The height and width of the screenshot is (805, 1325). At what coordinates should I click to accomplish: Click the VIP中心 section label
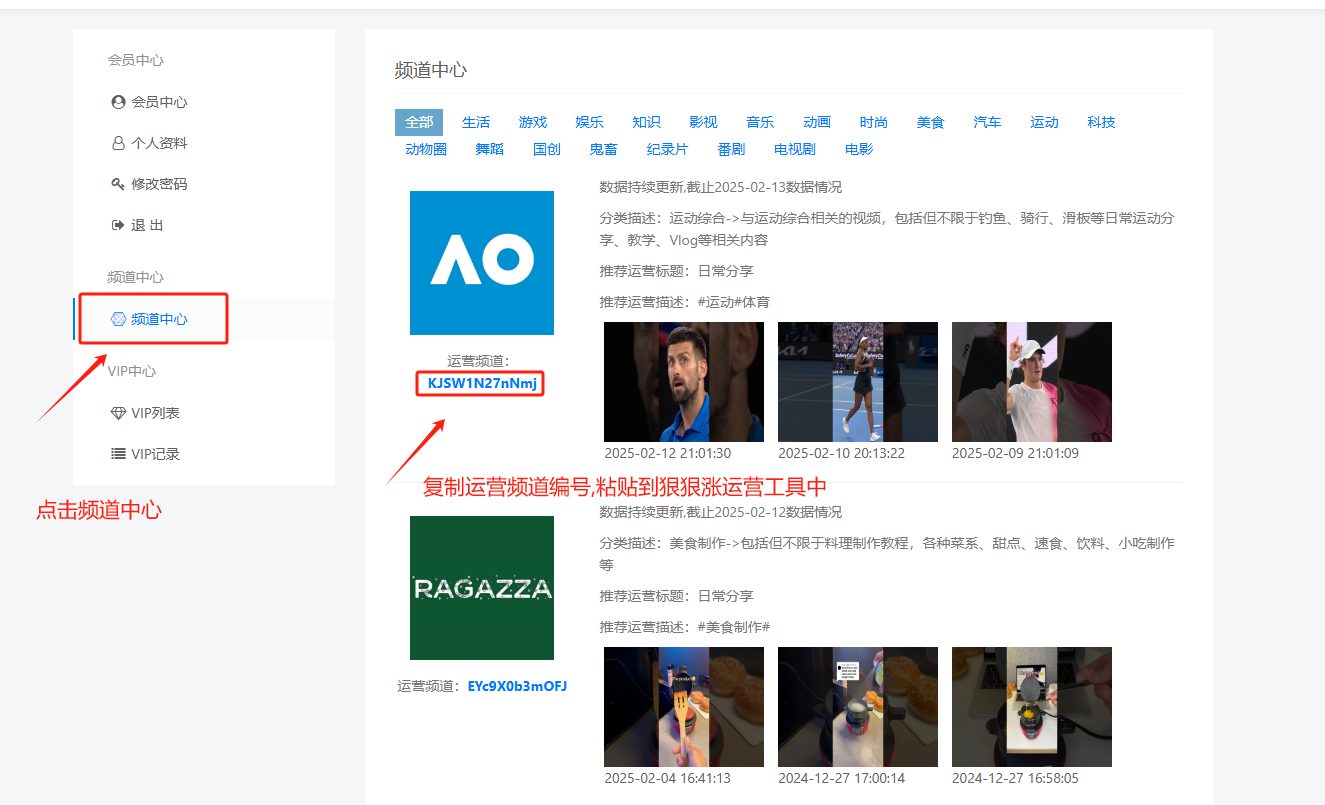[x=132, y=371]
